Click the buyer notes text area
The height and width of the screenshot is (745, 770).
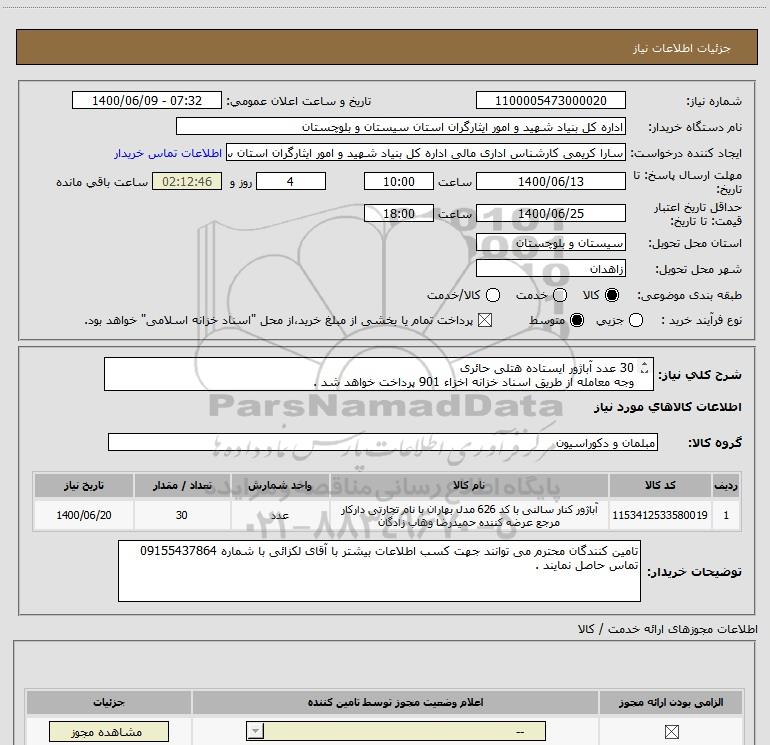click(x=379, y=571)
